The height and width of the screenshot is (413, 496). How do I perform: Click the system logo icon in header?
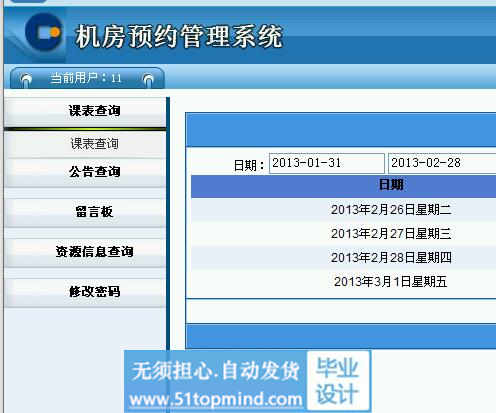[x=43, y=32]
